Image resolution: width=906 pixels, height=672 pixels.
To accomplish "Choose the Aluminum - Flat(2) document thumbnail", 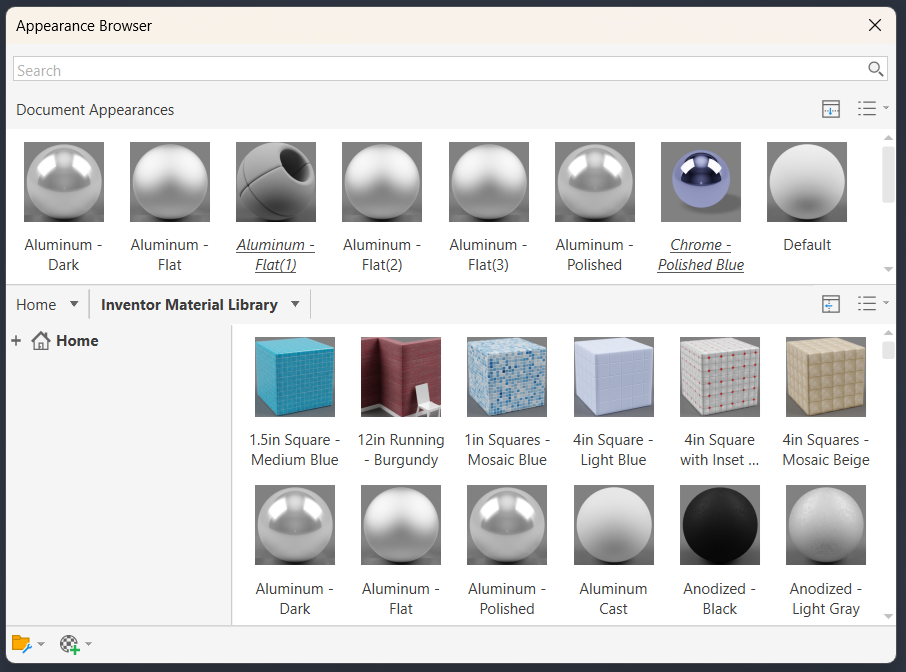I will (x=382, y=182).
